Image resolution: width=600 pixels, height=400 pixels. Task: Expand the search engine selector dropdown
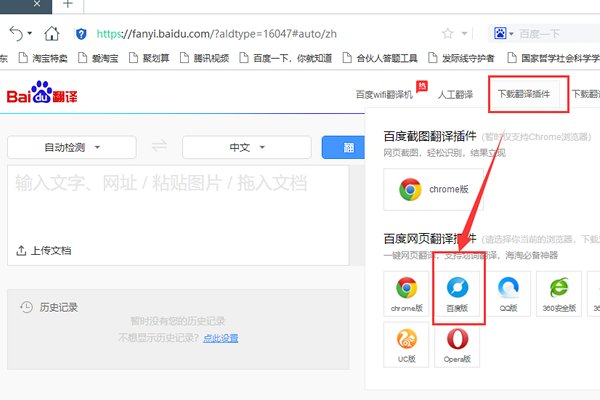511,34
